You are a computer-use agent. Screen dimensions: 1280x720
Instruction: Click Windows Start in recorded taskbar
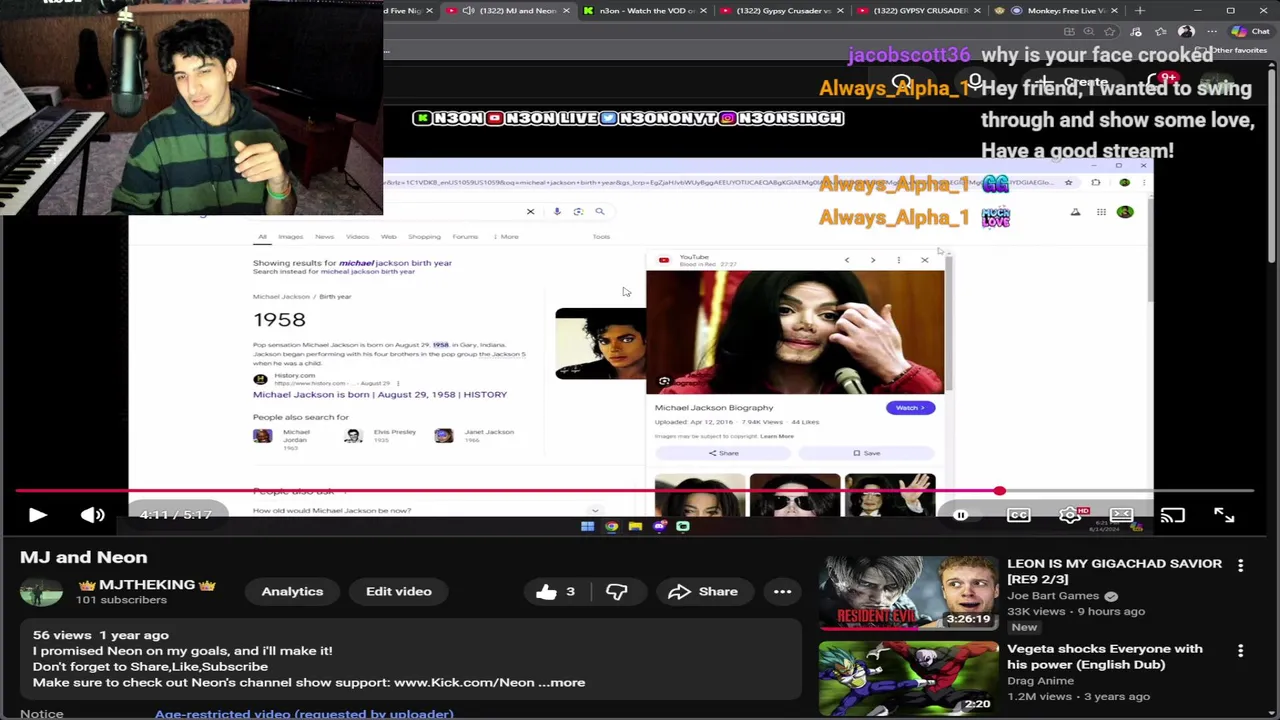pos(587,526)
